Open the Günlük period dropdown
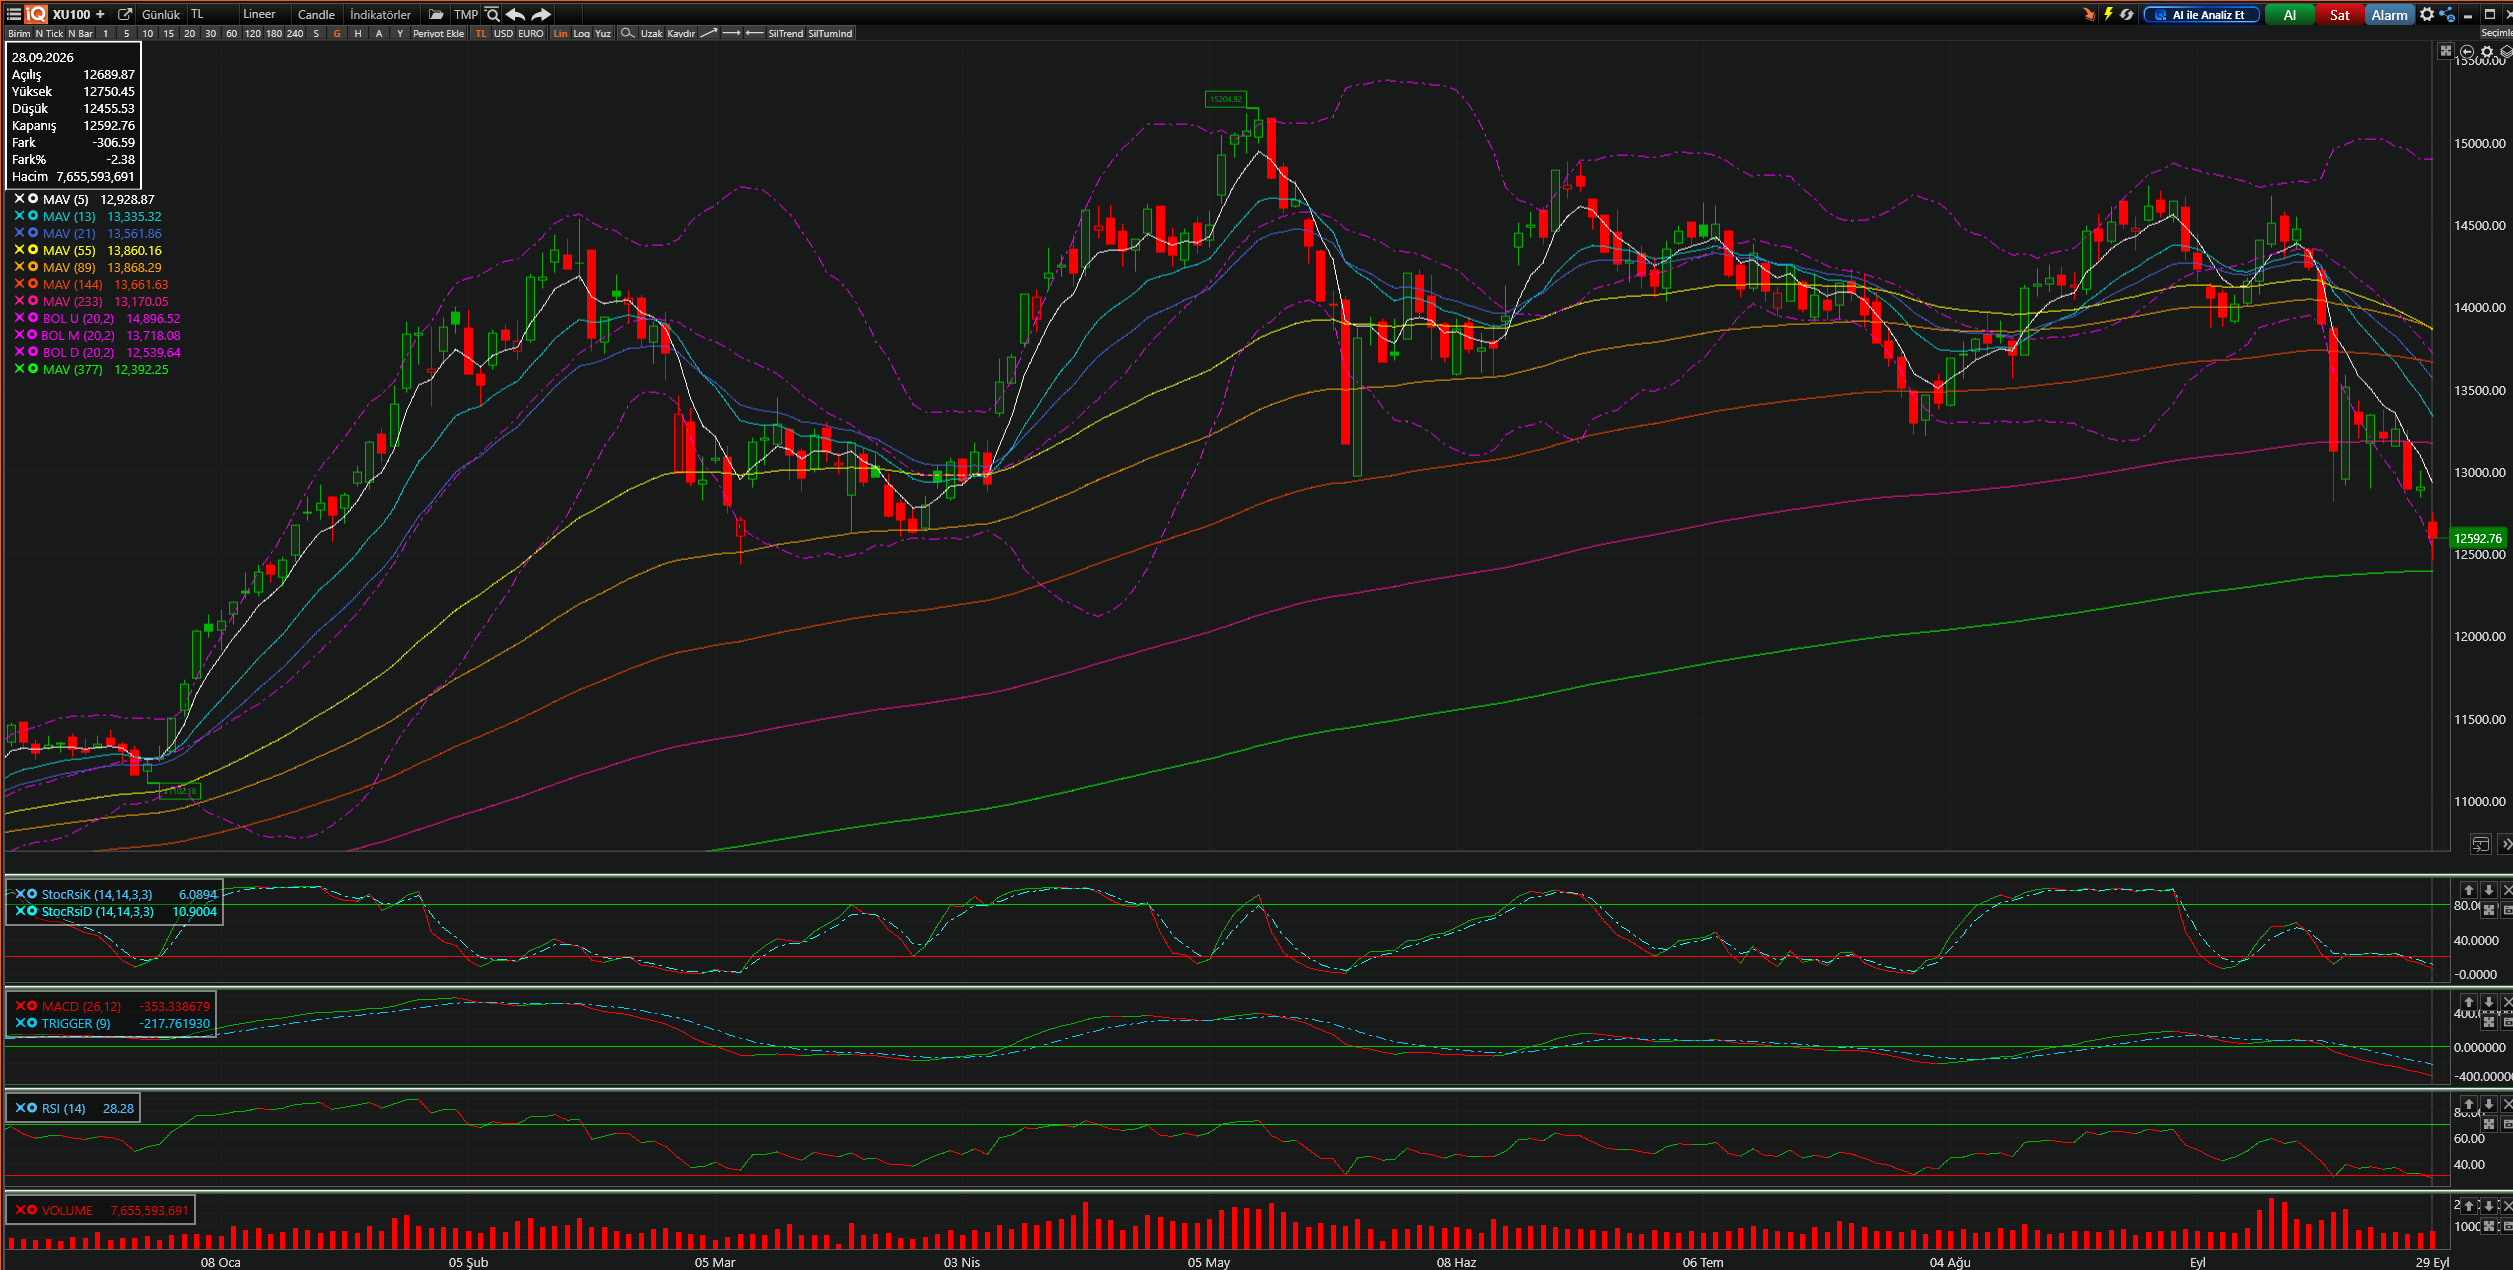 (161, 14)
